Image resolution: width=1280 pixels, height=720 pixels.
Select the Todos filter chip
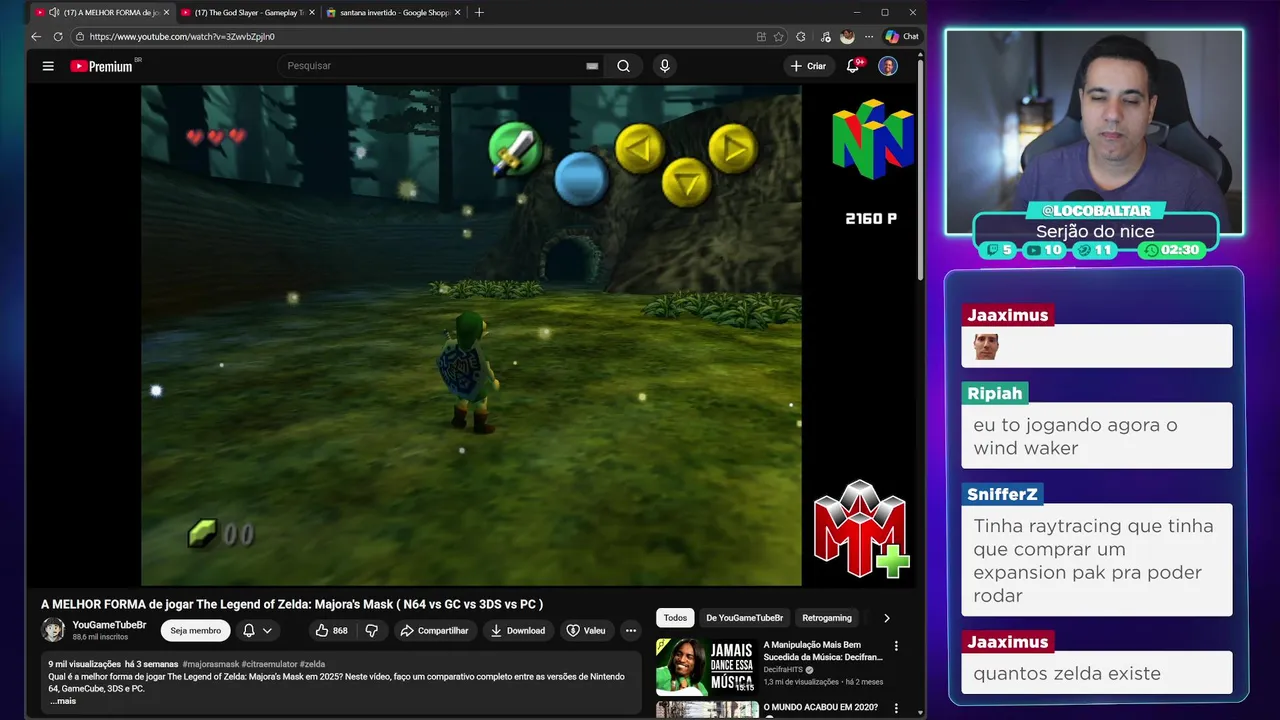[x=675, y=618]
